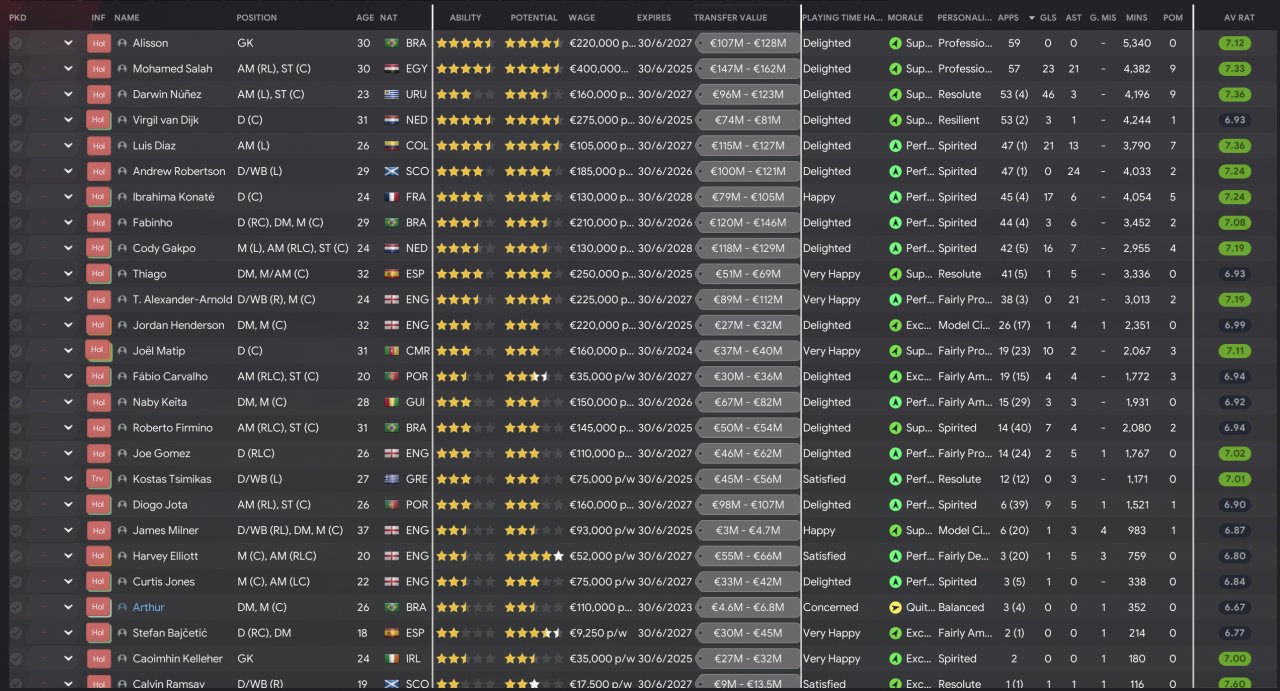Click the player profile icon beside Virgil van Dijk
The width and height of the screenshot is (1280, 691).
[122, 120]
